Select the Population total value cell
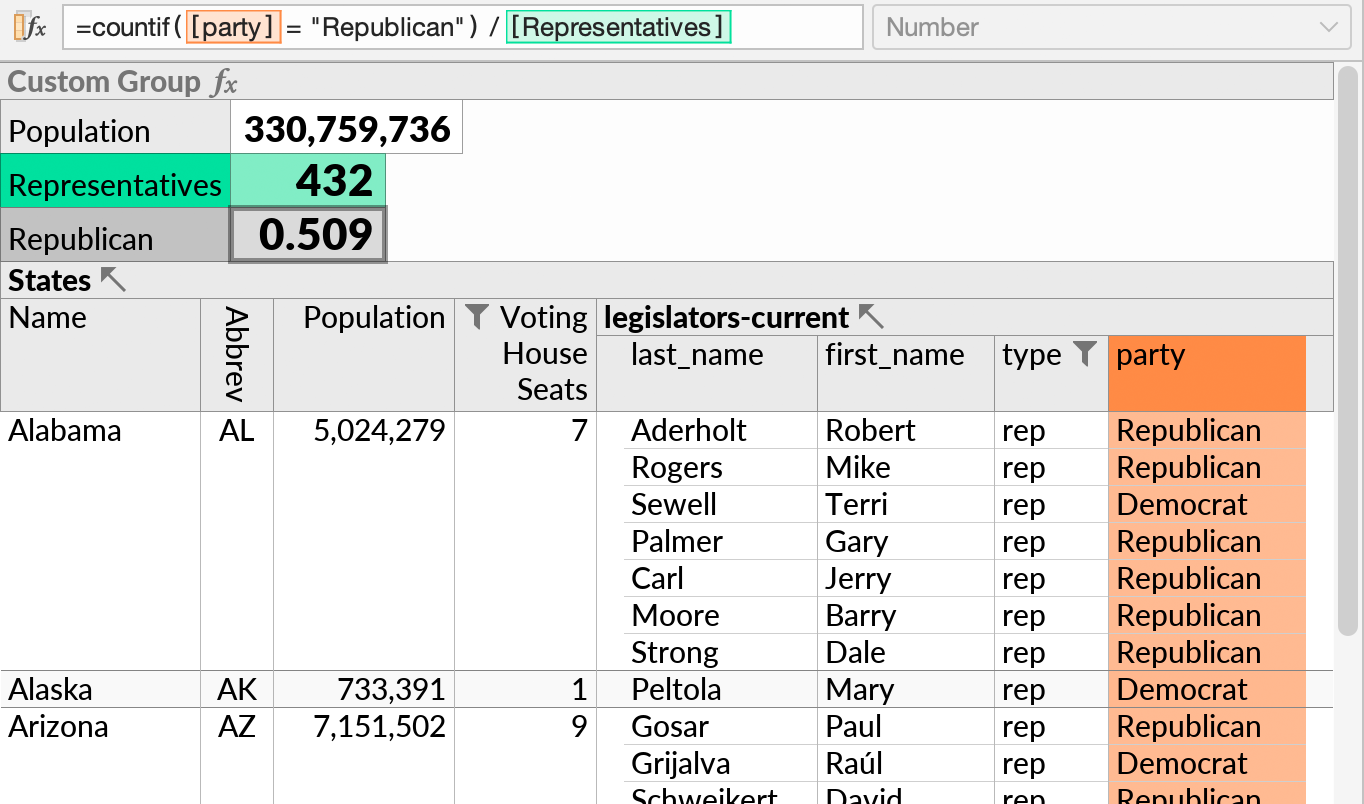The width and height of the screenshot is (1364, 804). 347,129
